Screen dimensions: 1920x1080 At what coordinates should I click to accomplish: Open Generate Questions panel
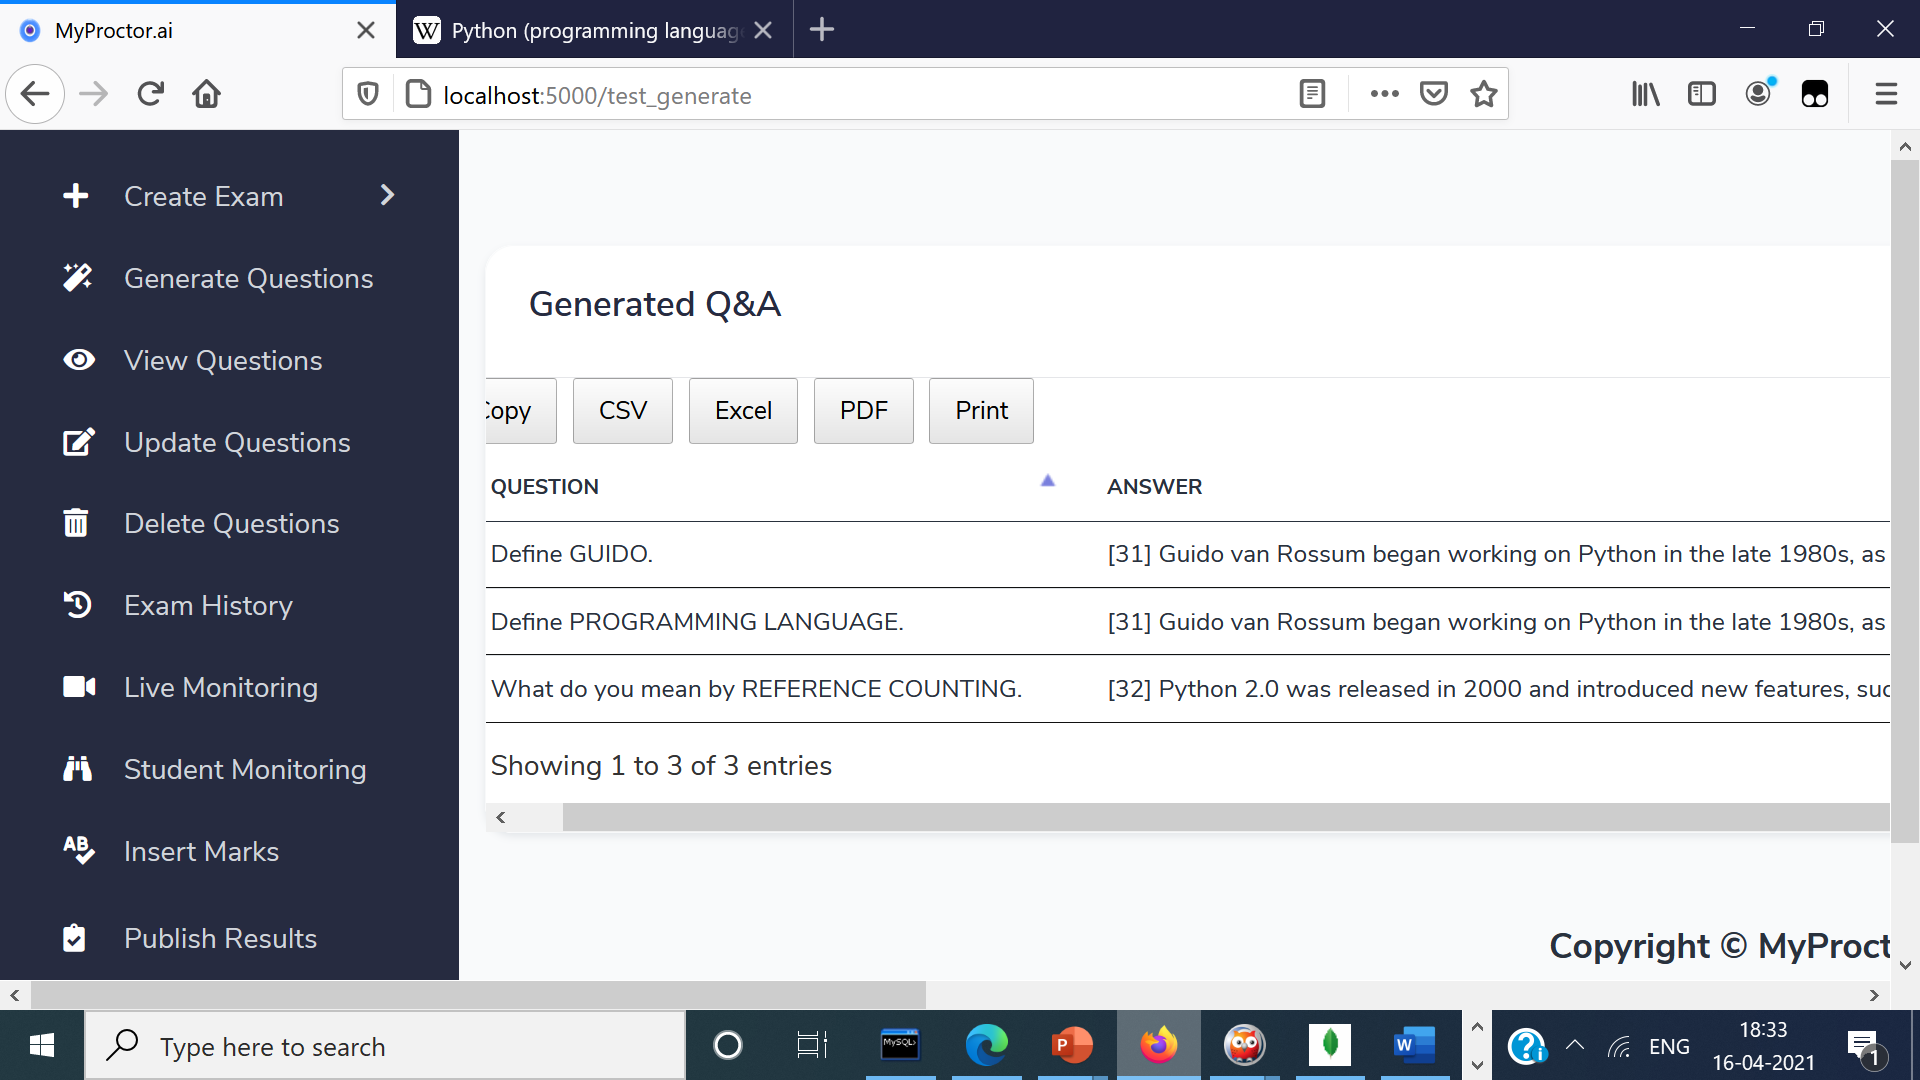248,278
